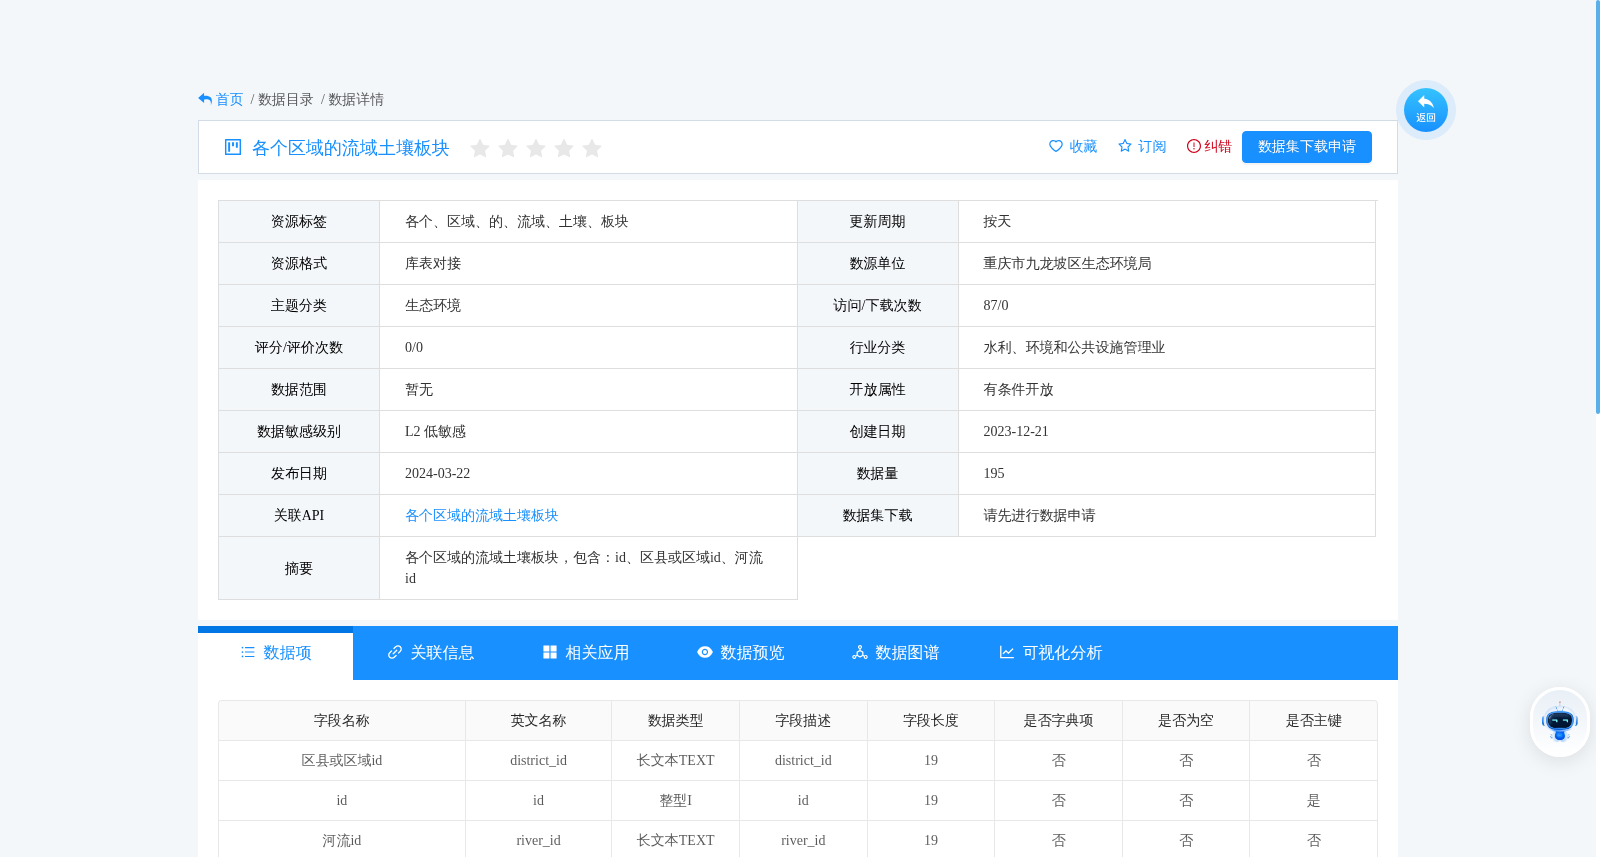Click the river_id English name cell
This screenshot has height=857, width=1600.
point(538,840)
